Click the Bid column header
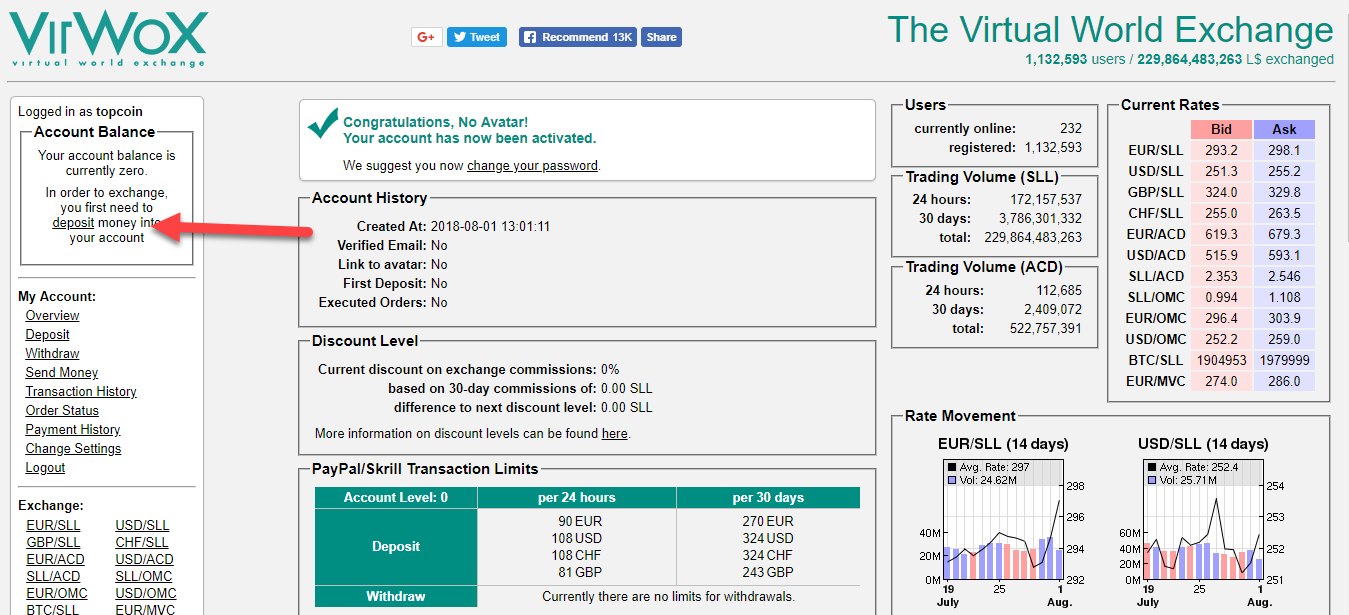Screen dimensions: 1349x615 coord(1221,129)
